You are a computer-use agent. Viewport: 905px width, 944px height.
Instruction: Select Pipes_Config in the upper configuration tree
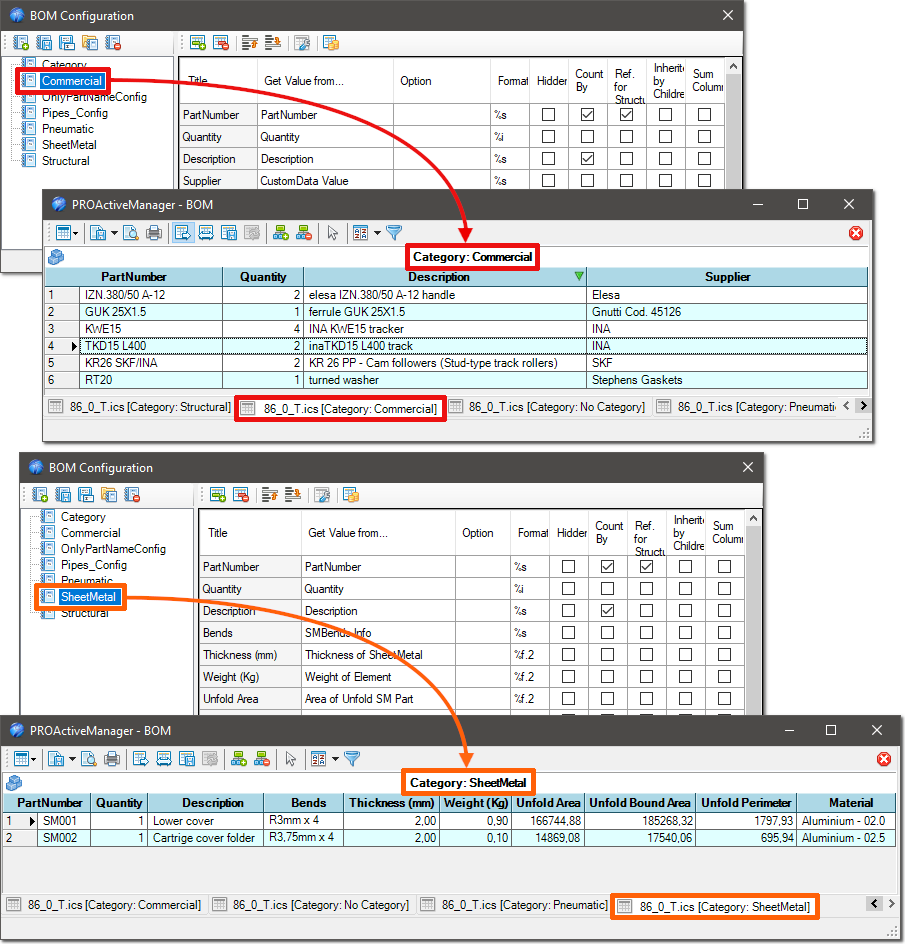click(x=74, y=113)
